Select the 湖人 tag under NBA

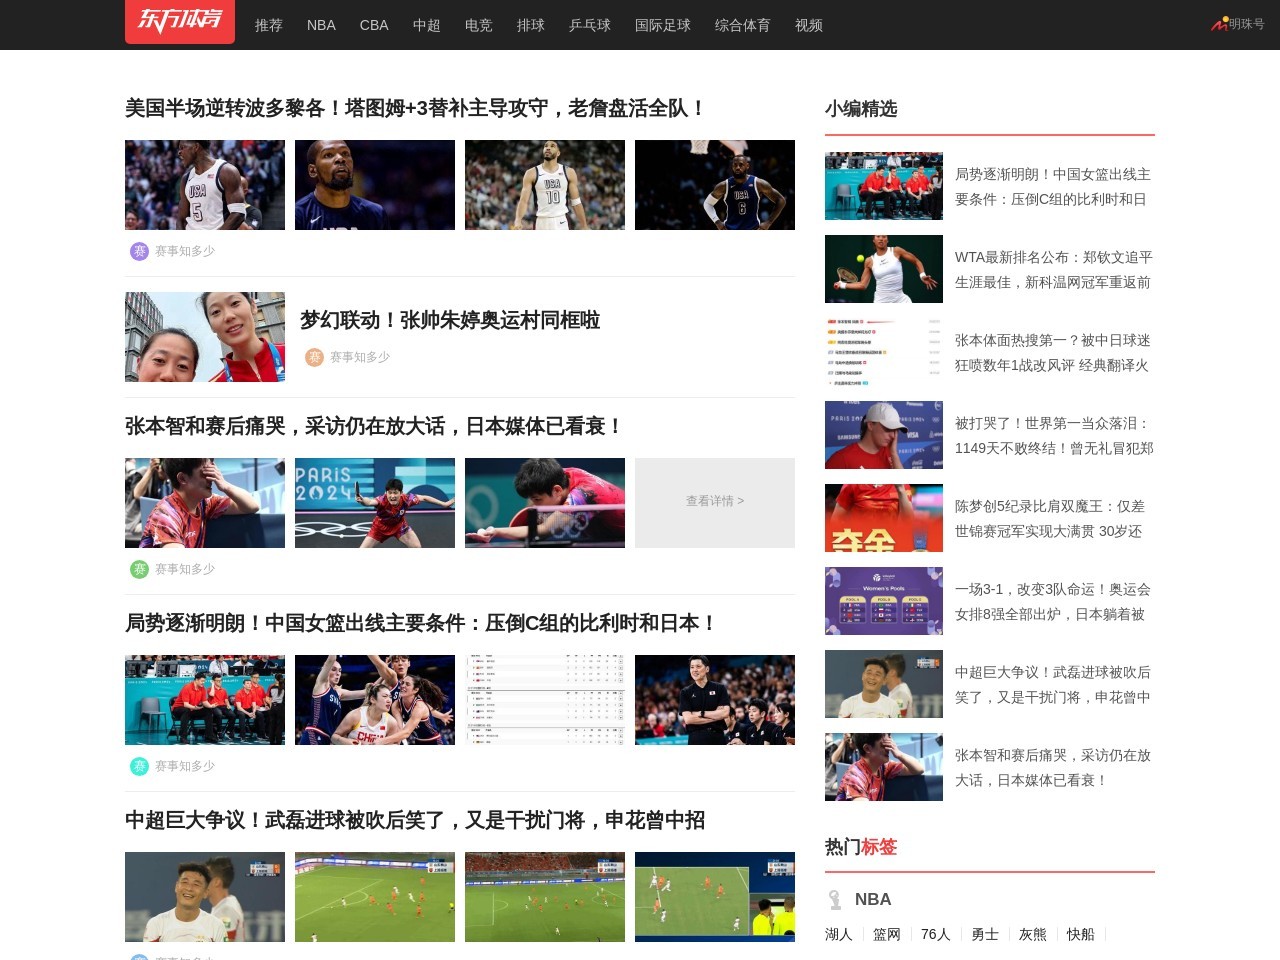coord(839,934)
